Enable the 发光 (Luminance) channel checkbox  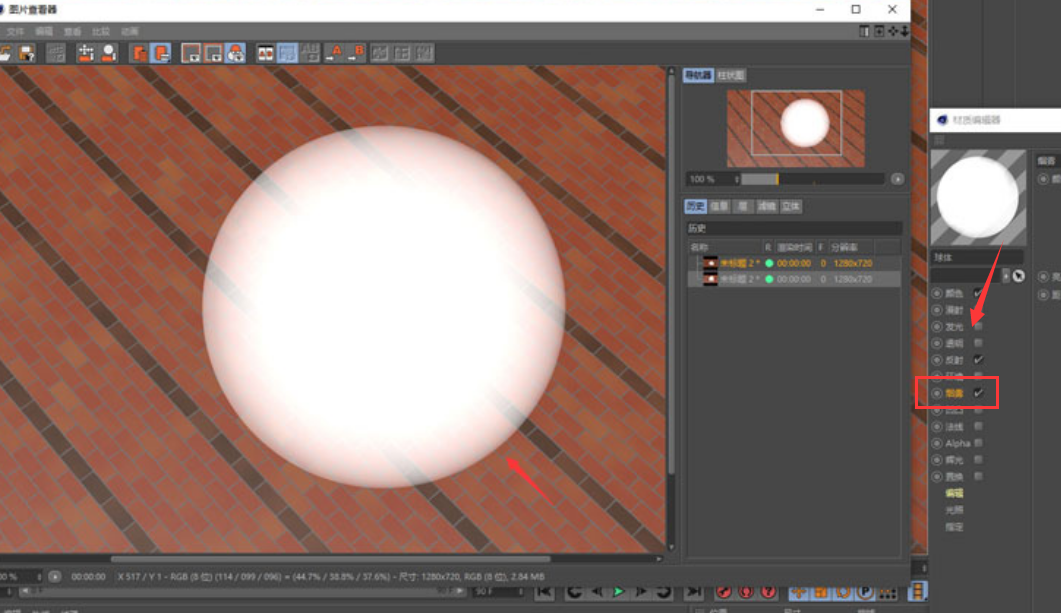(979, 327)
